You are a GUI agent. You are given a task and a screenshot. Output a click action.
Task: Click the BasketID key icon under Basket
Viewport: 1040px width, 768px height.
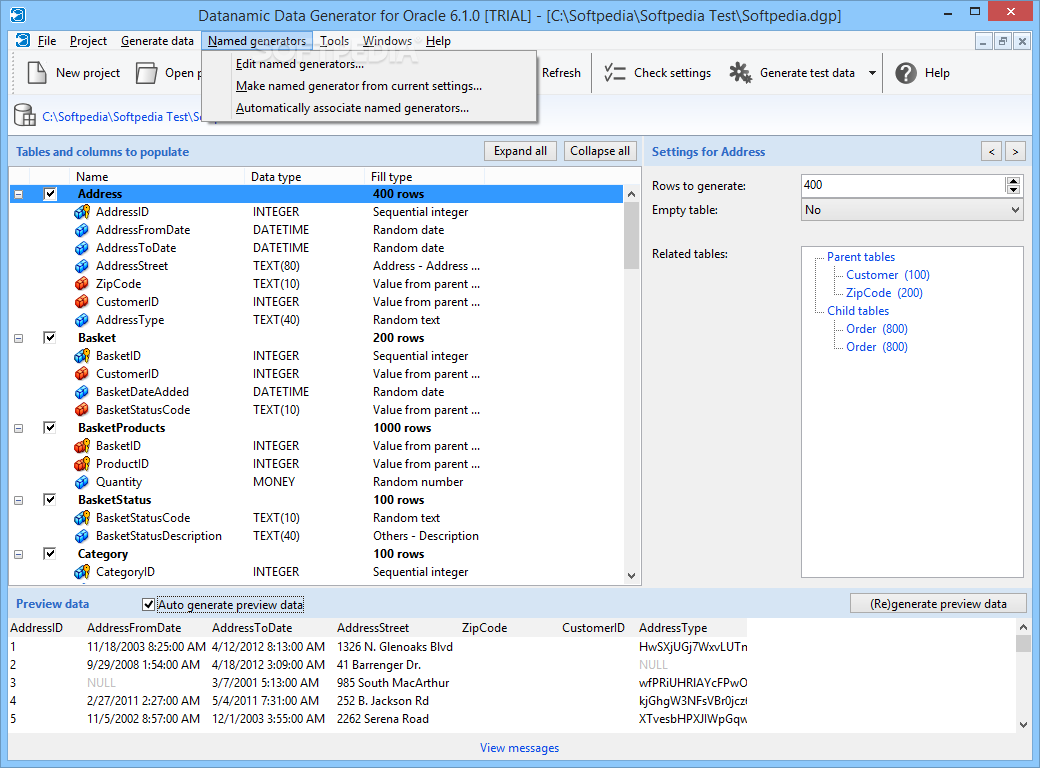[x=82, y=356]
